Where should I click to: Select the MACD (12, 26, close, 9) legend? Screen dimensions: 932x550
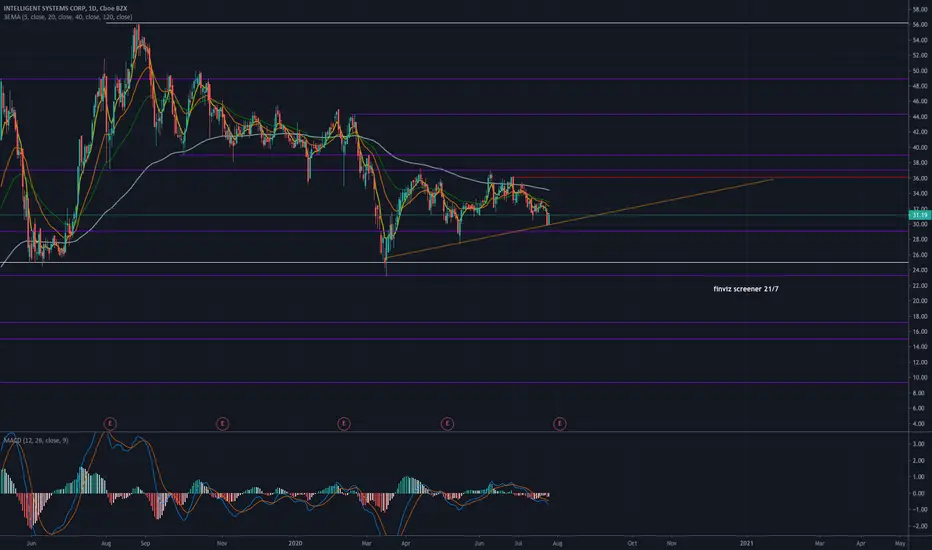36,440
